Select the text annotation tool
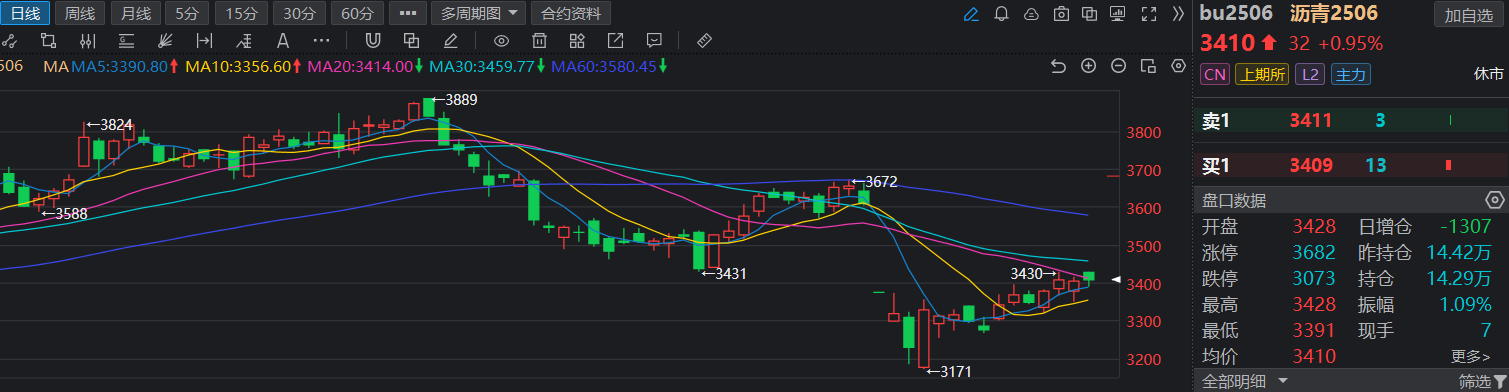The height and width of the screenshot is (392, 1509). coord(283,41)
